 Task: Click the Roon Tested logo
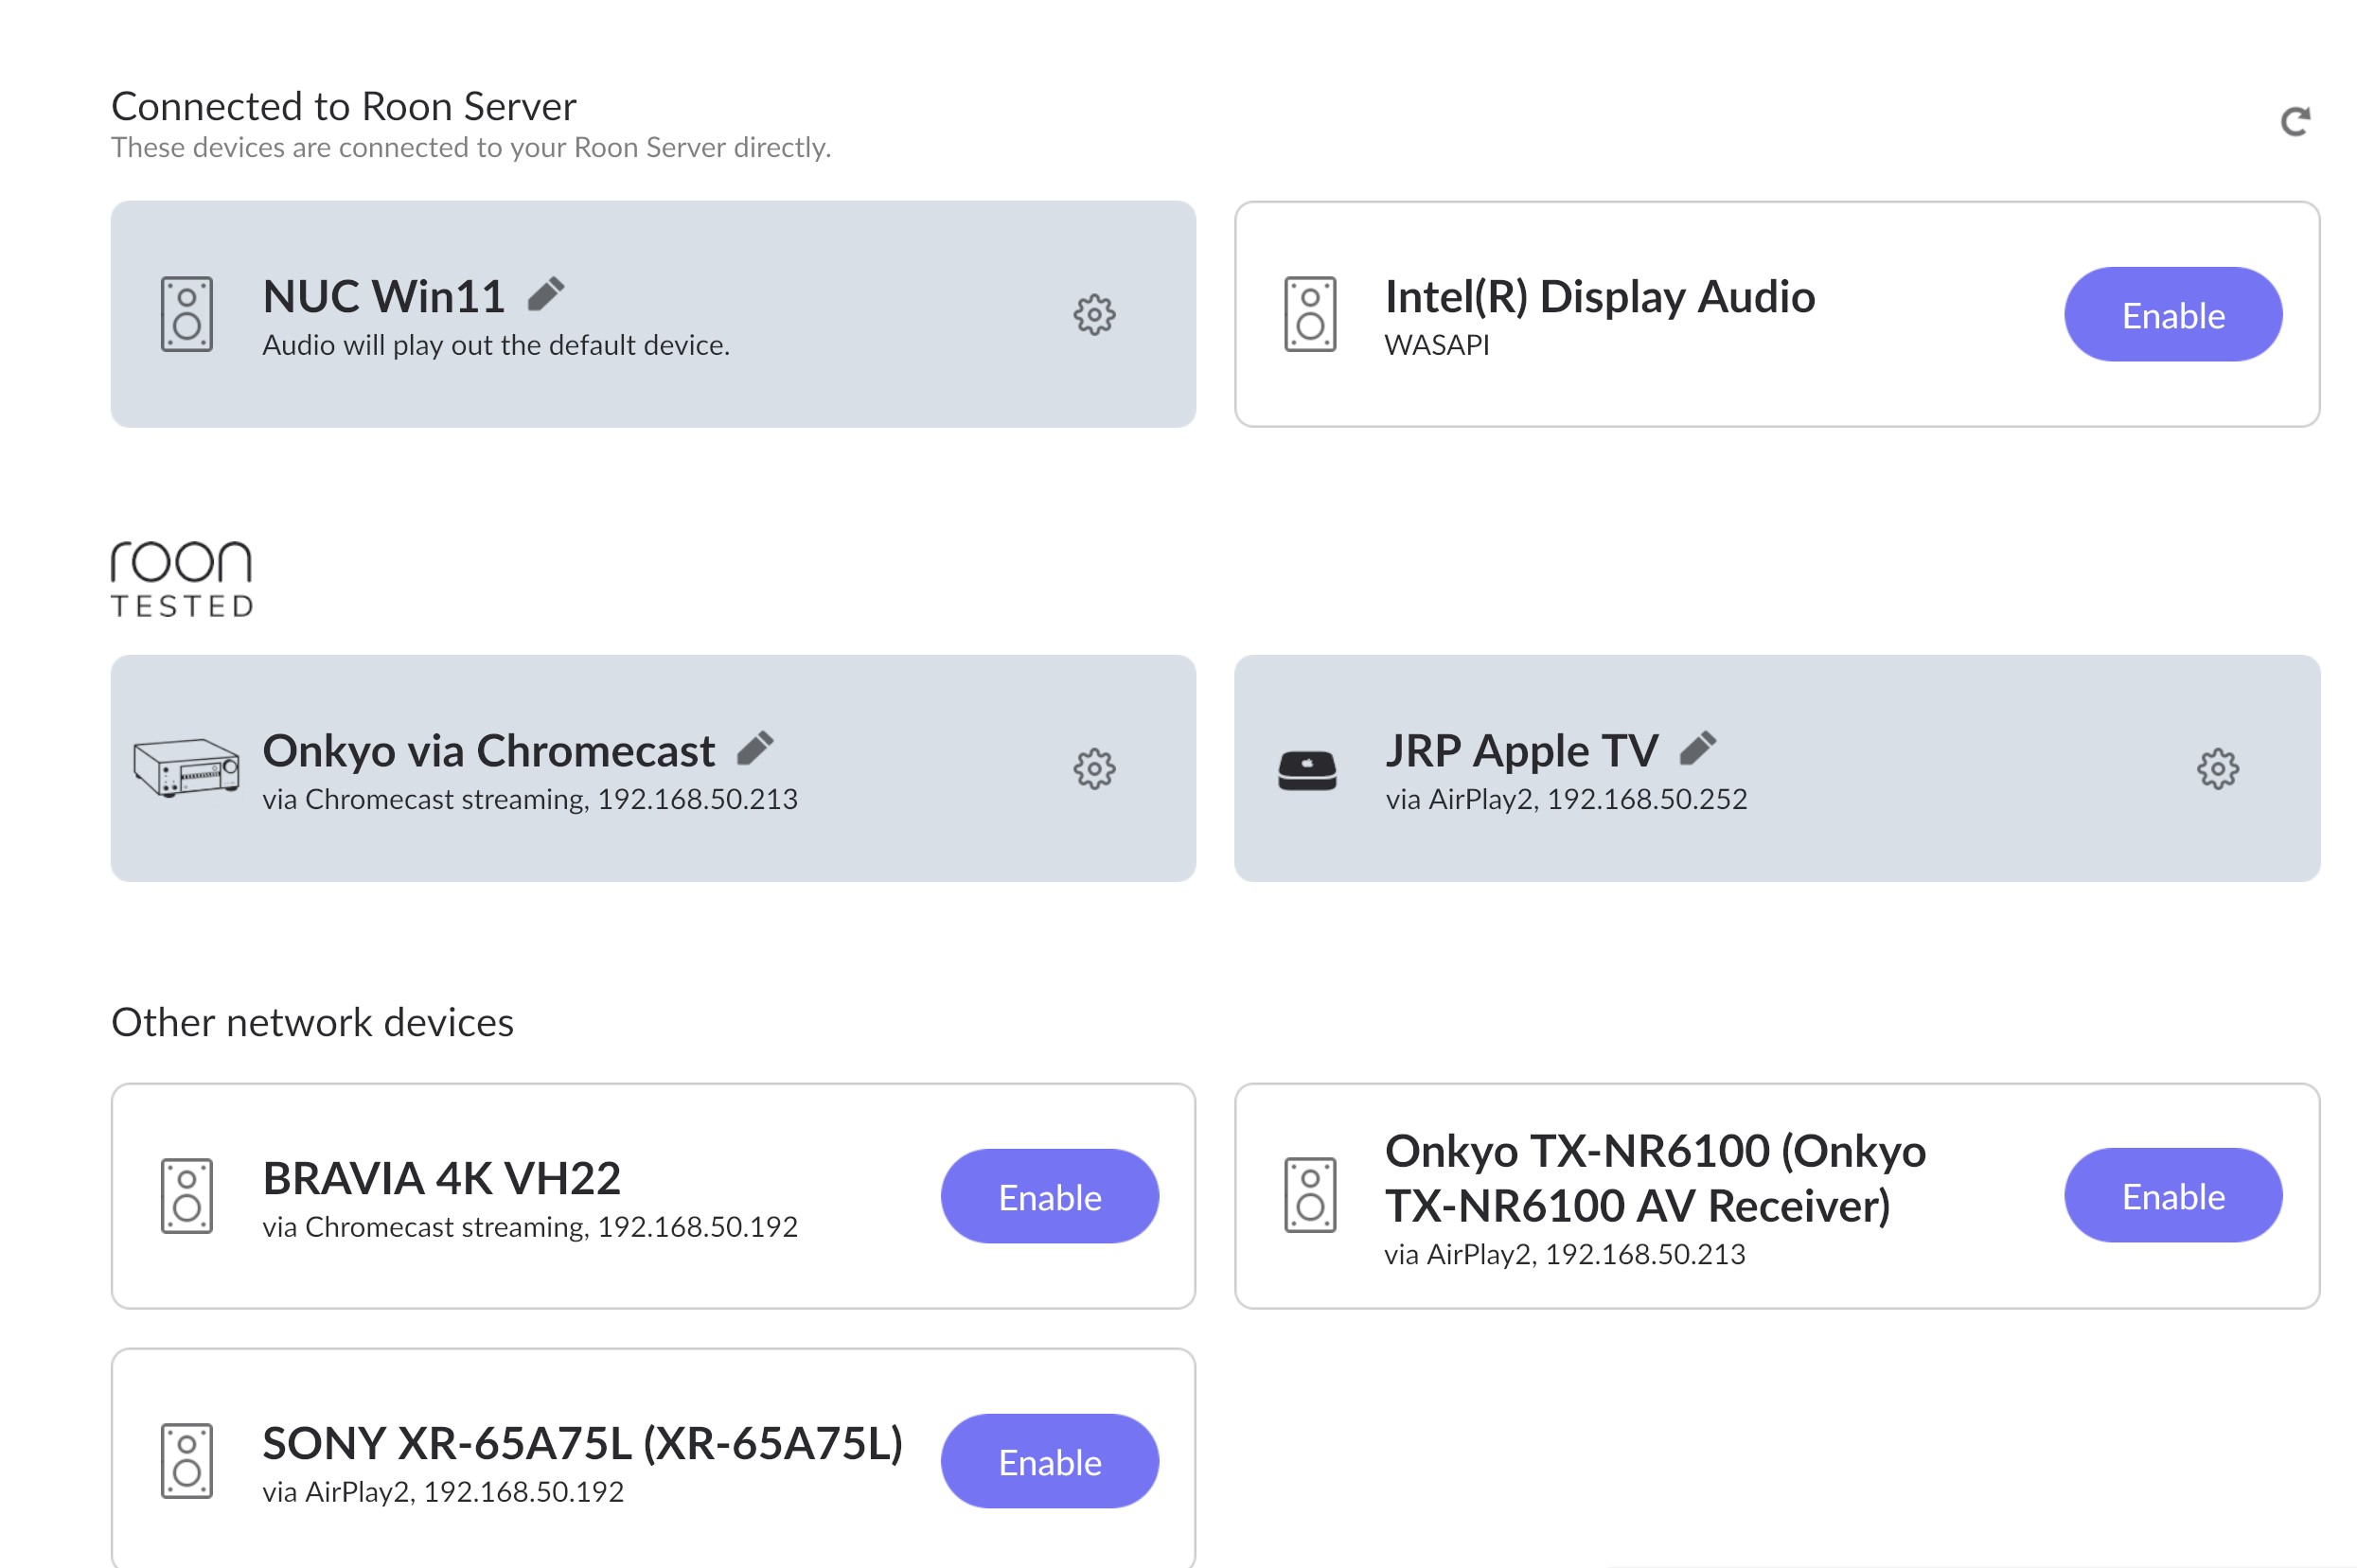pyautogui.click(x=181, y=579)
